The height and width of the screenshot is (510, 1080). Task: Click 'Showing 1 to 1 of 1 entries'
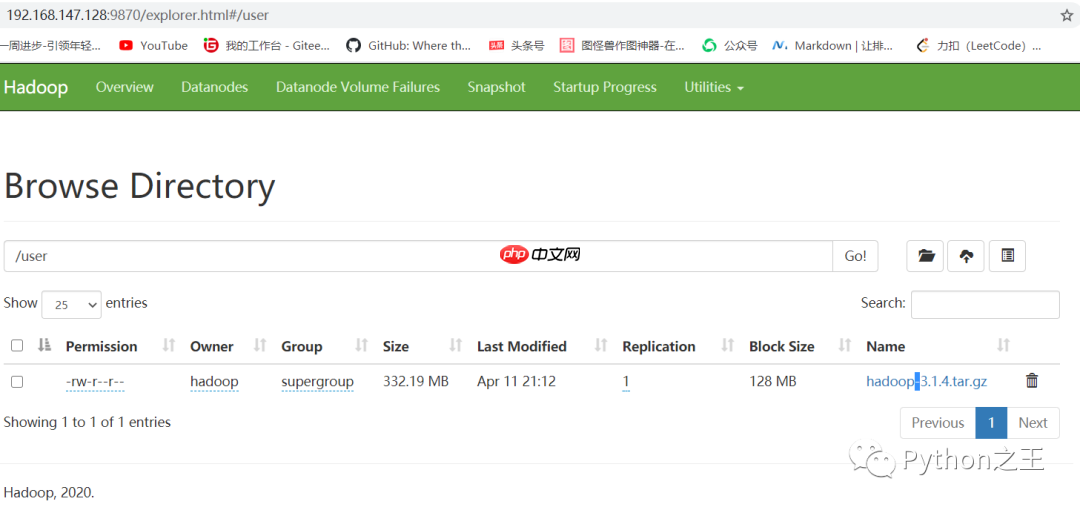coord(87,422)
